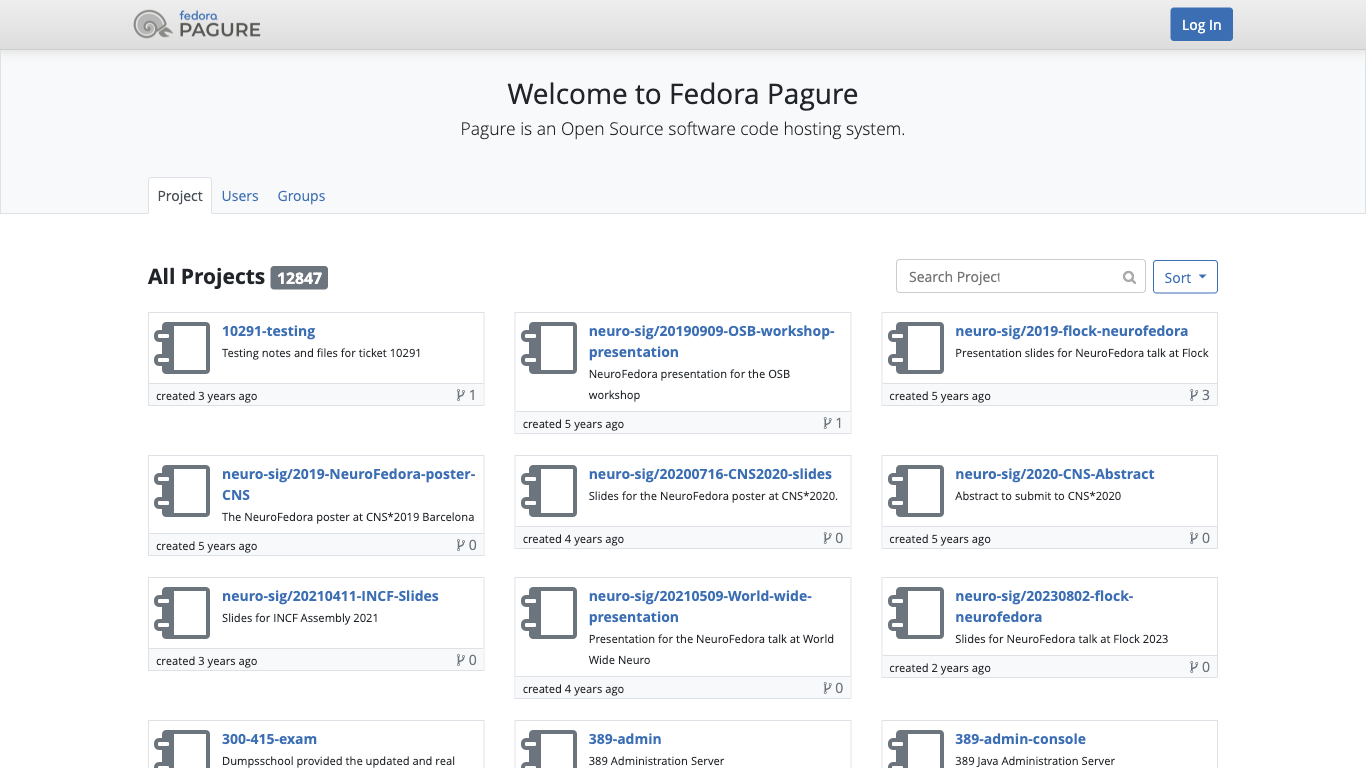Click 'The NeuroFedora poster at CNS*2019 Barcelona'

coord(348,517)
